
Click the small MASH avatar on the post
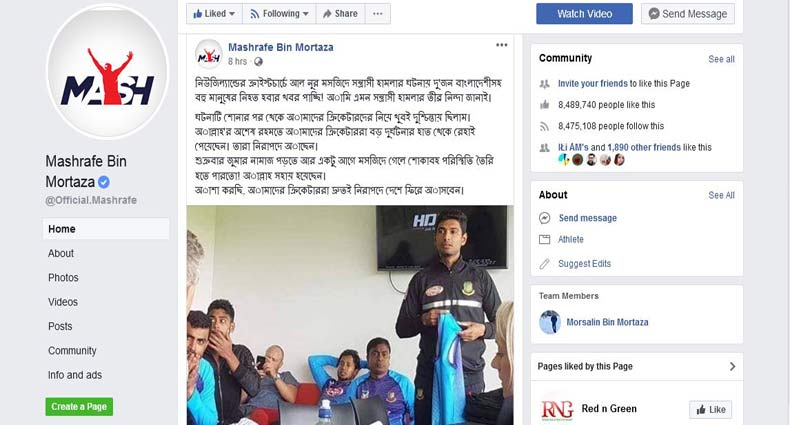coord(209,53)
